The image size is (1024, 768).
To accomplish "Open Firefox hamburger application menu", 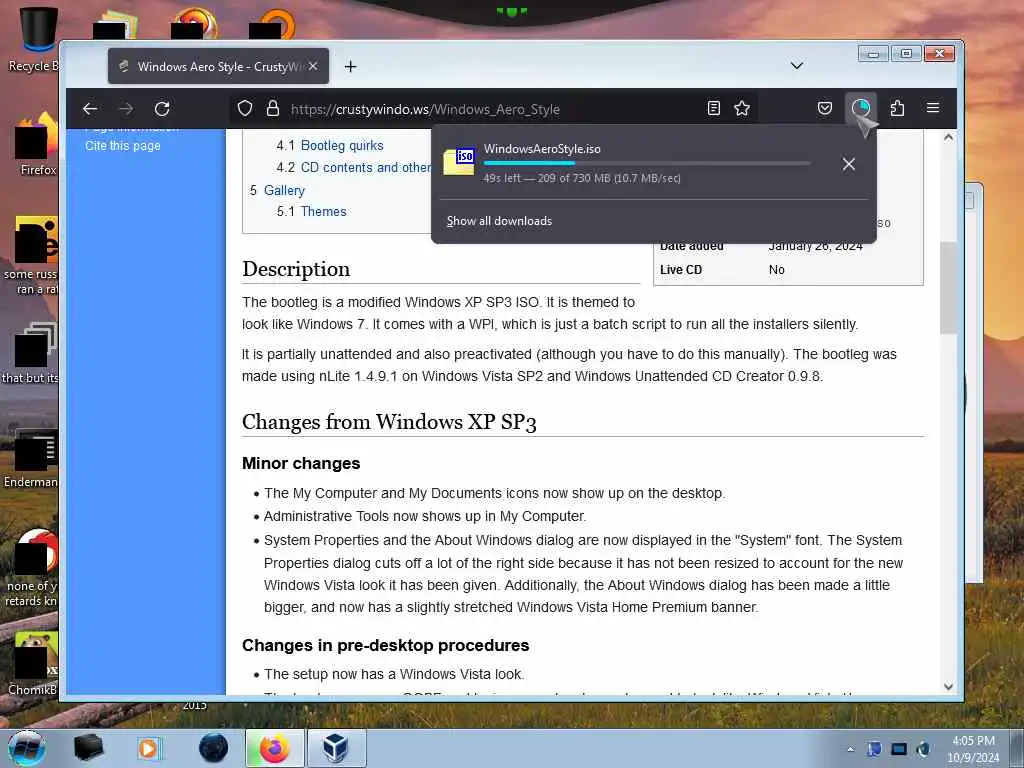I will coord(933,108).
